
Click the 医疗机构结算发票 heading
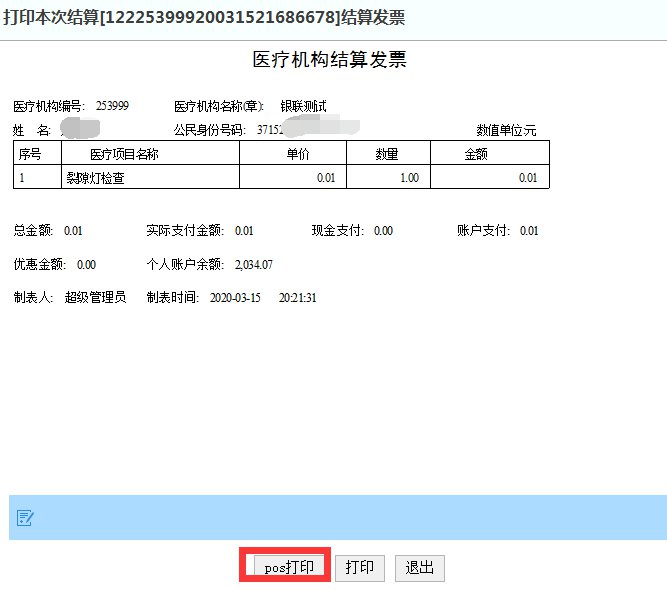click(x=329, y=59)
